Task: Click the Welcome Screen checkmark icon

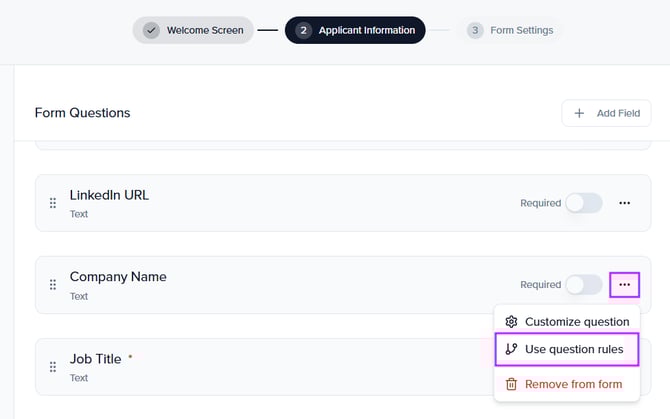Action: [x=152, y=30]
